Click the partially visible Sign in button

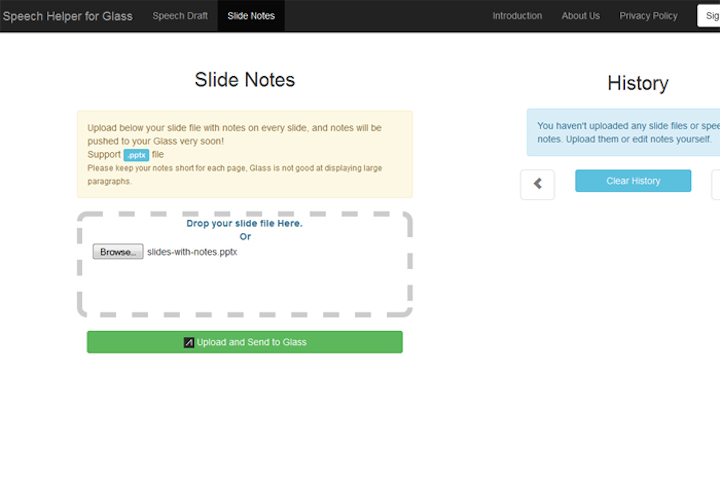point(709,16)
